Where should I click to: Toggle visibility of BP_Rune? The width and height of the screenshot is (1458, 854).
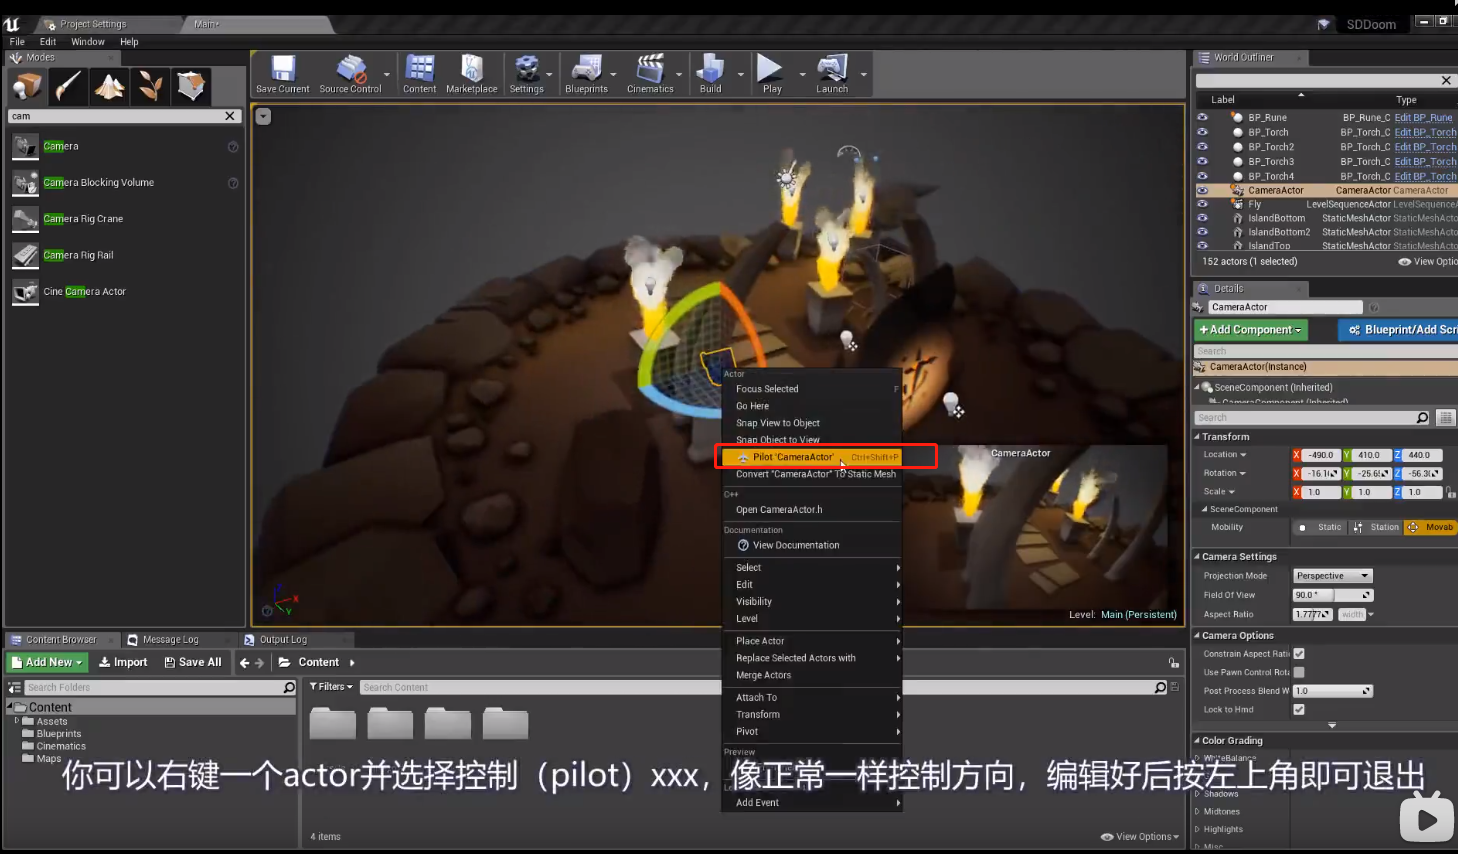click(1202, 117)
